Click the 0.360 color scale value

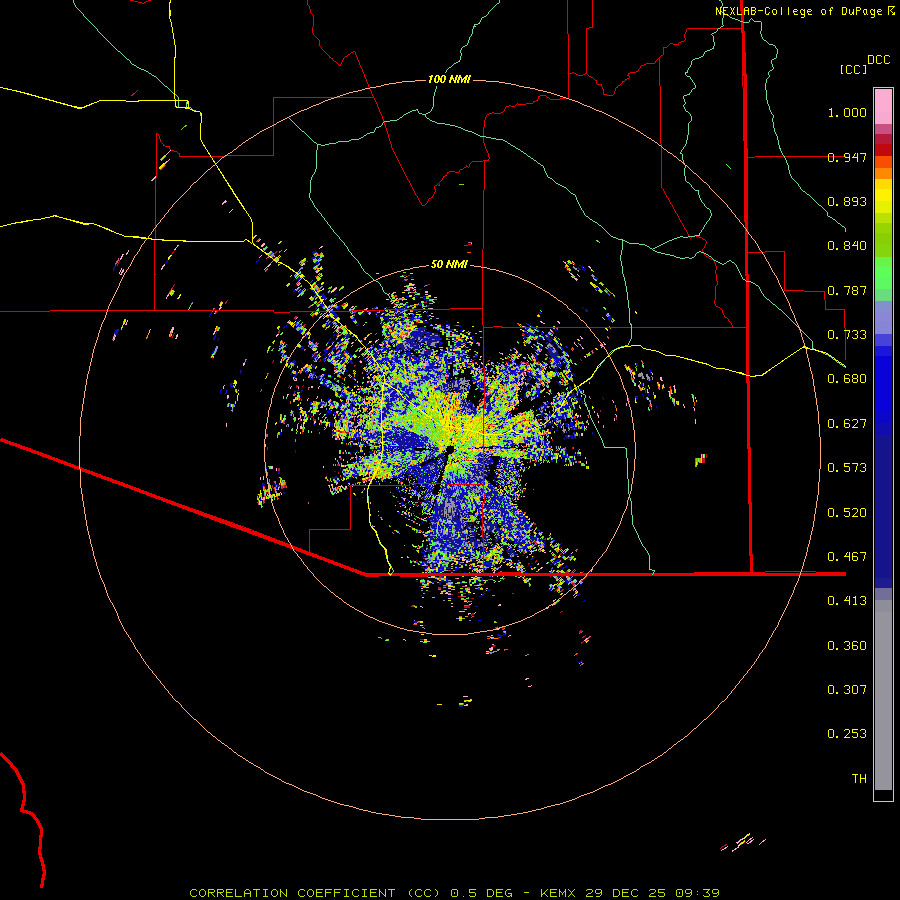[847, 646]
